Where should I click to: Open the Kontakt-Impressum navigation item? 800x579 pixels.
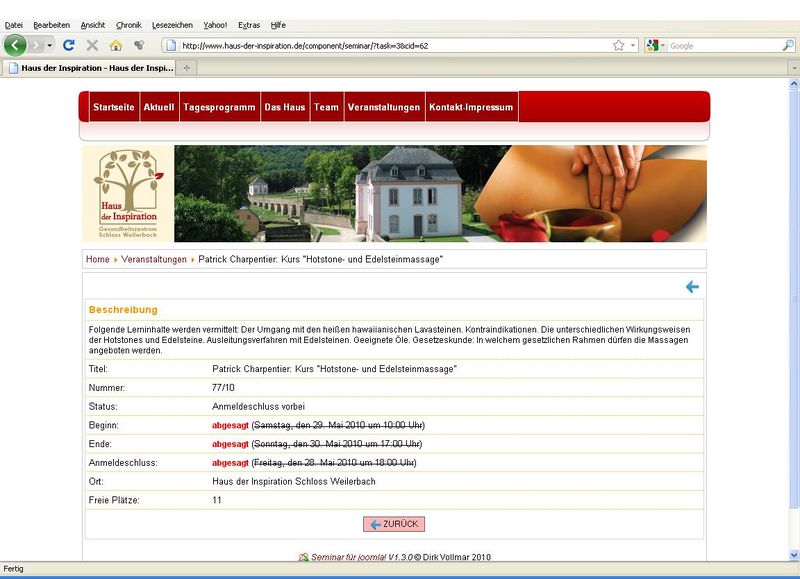pyautogui.click(x=470, y=107)
